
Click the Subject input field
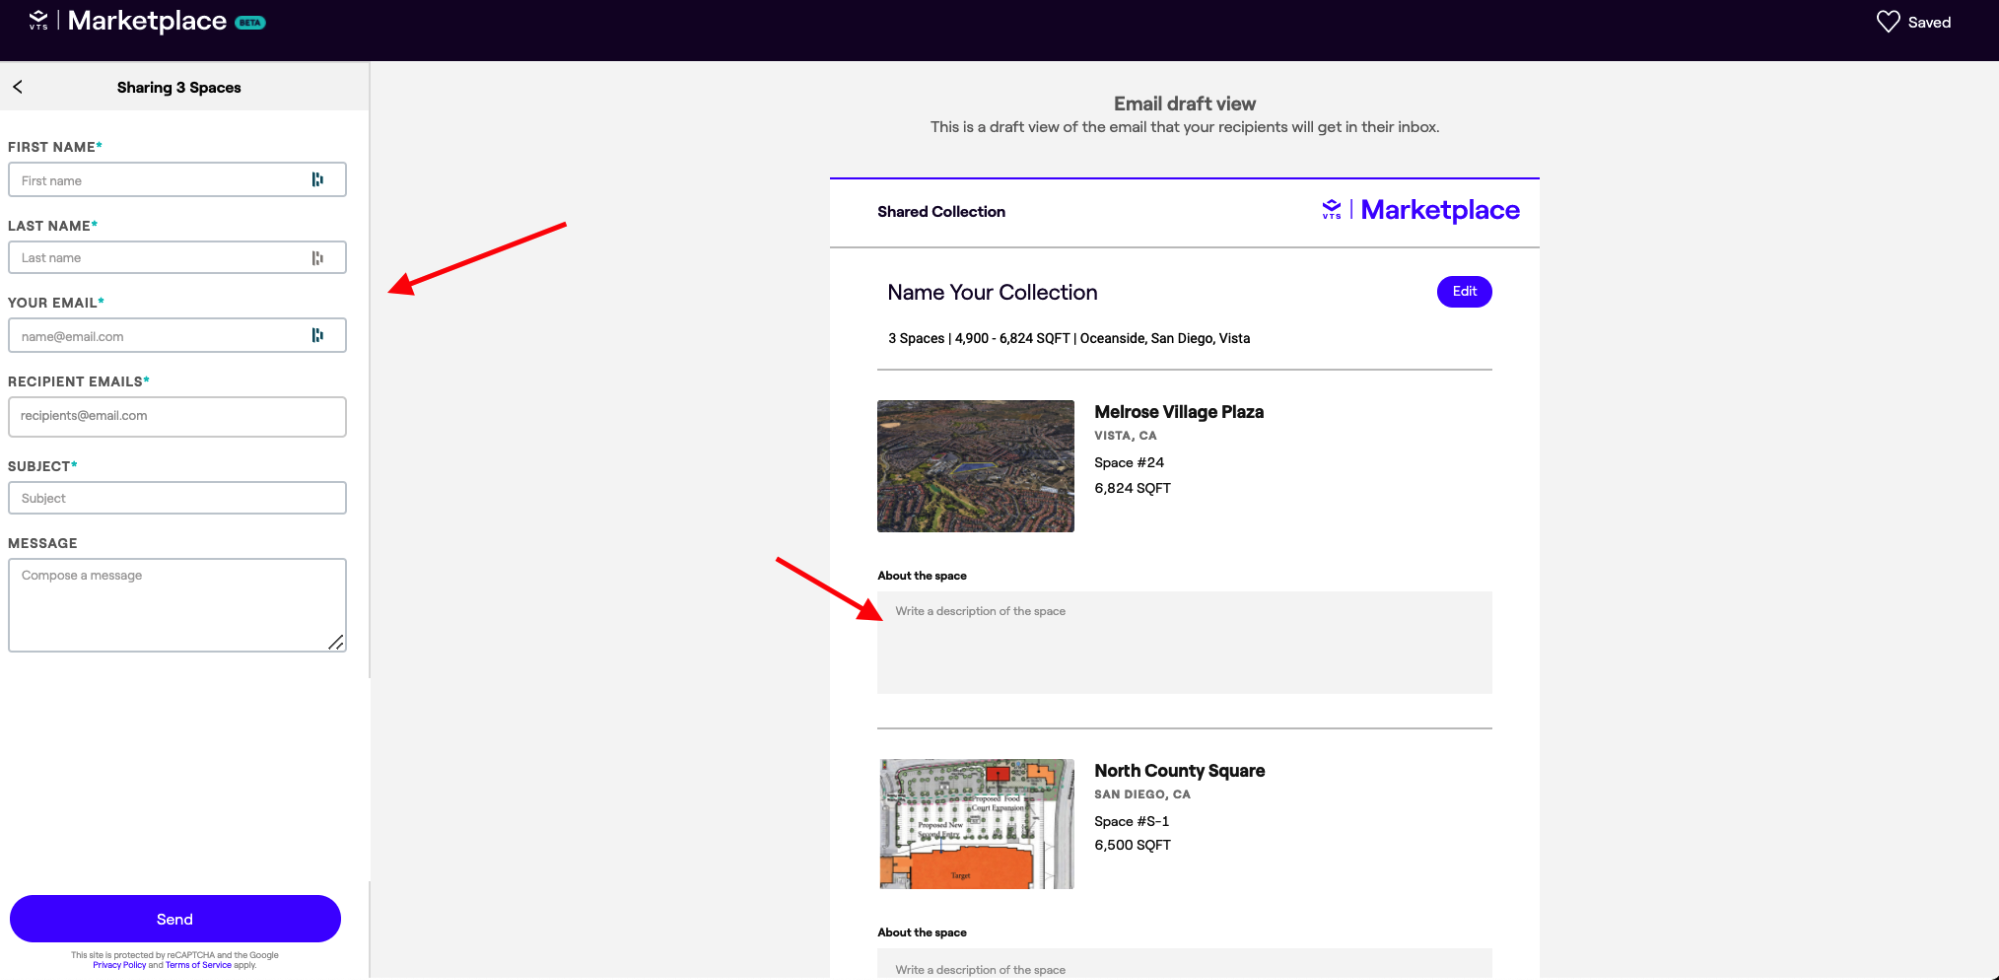[177, 498]
